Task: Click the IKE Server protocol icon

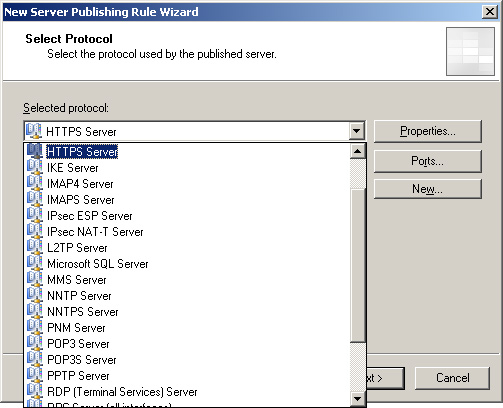Action: click(x=35, y=167)
